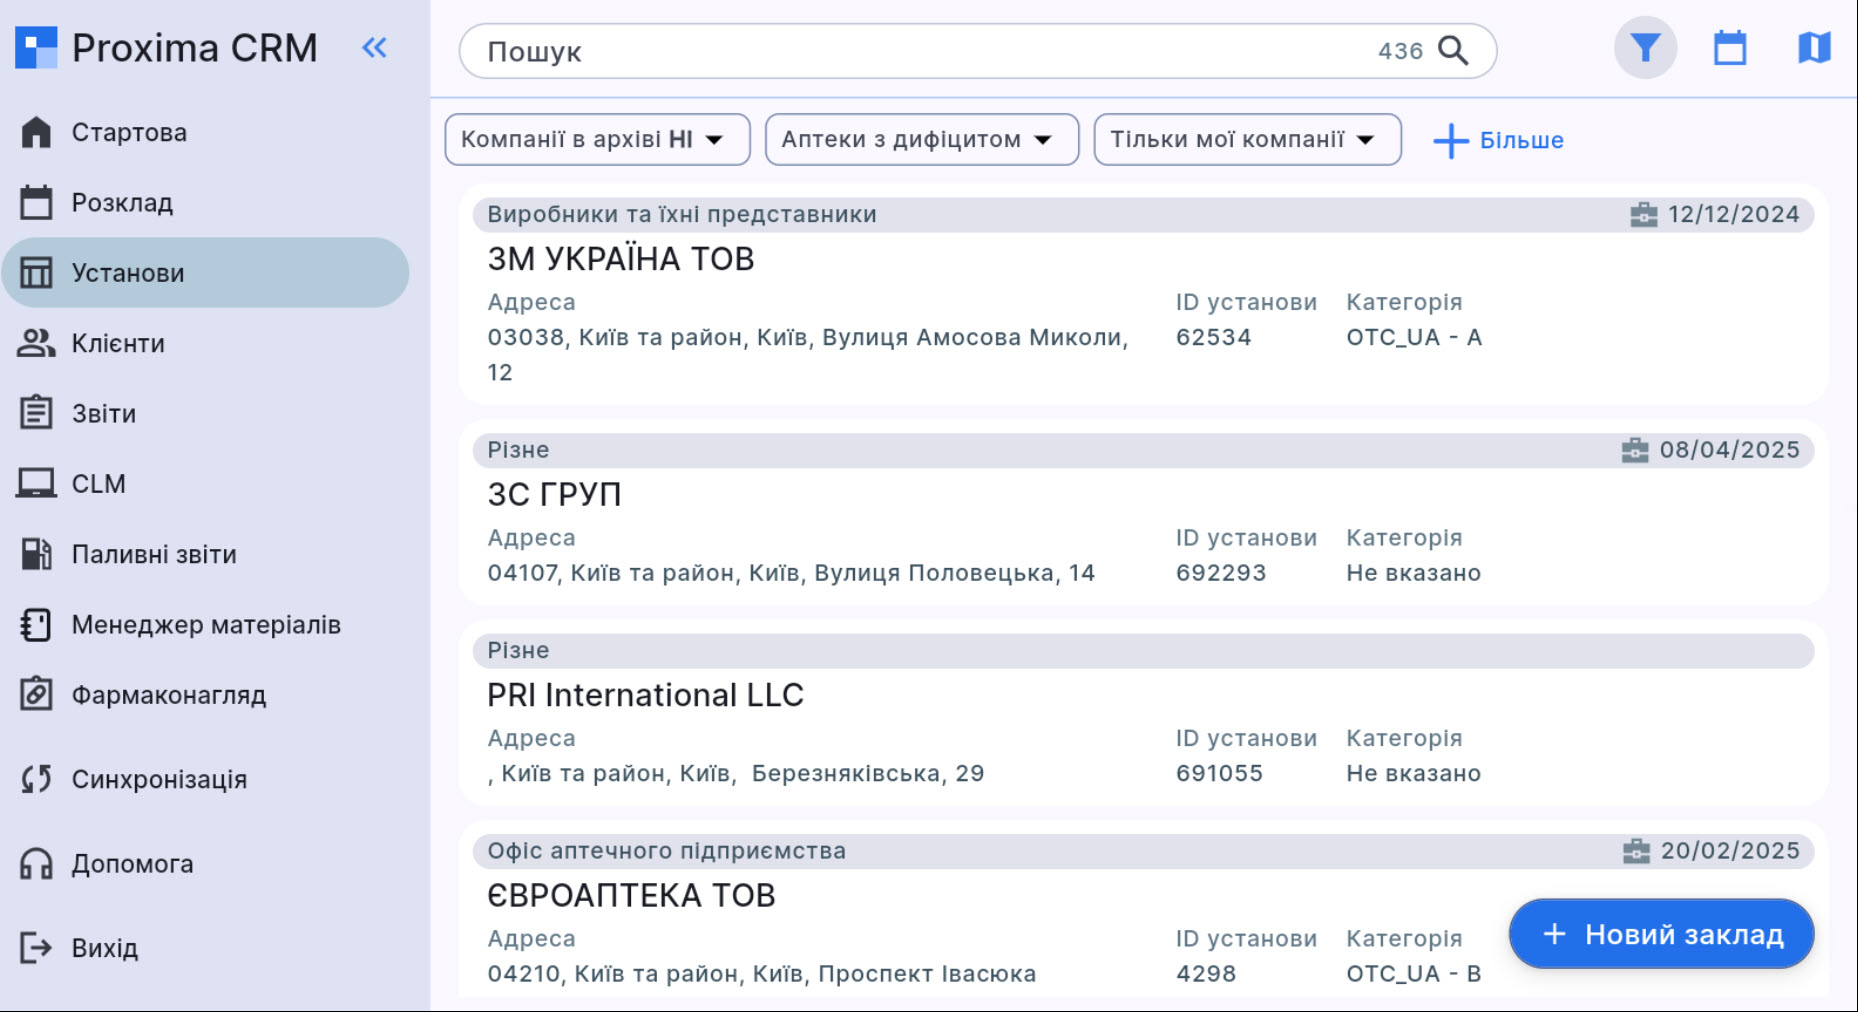Click the Паливні звіти fuel icon

(x=37, y=554)
